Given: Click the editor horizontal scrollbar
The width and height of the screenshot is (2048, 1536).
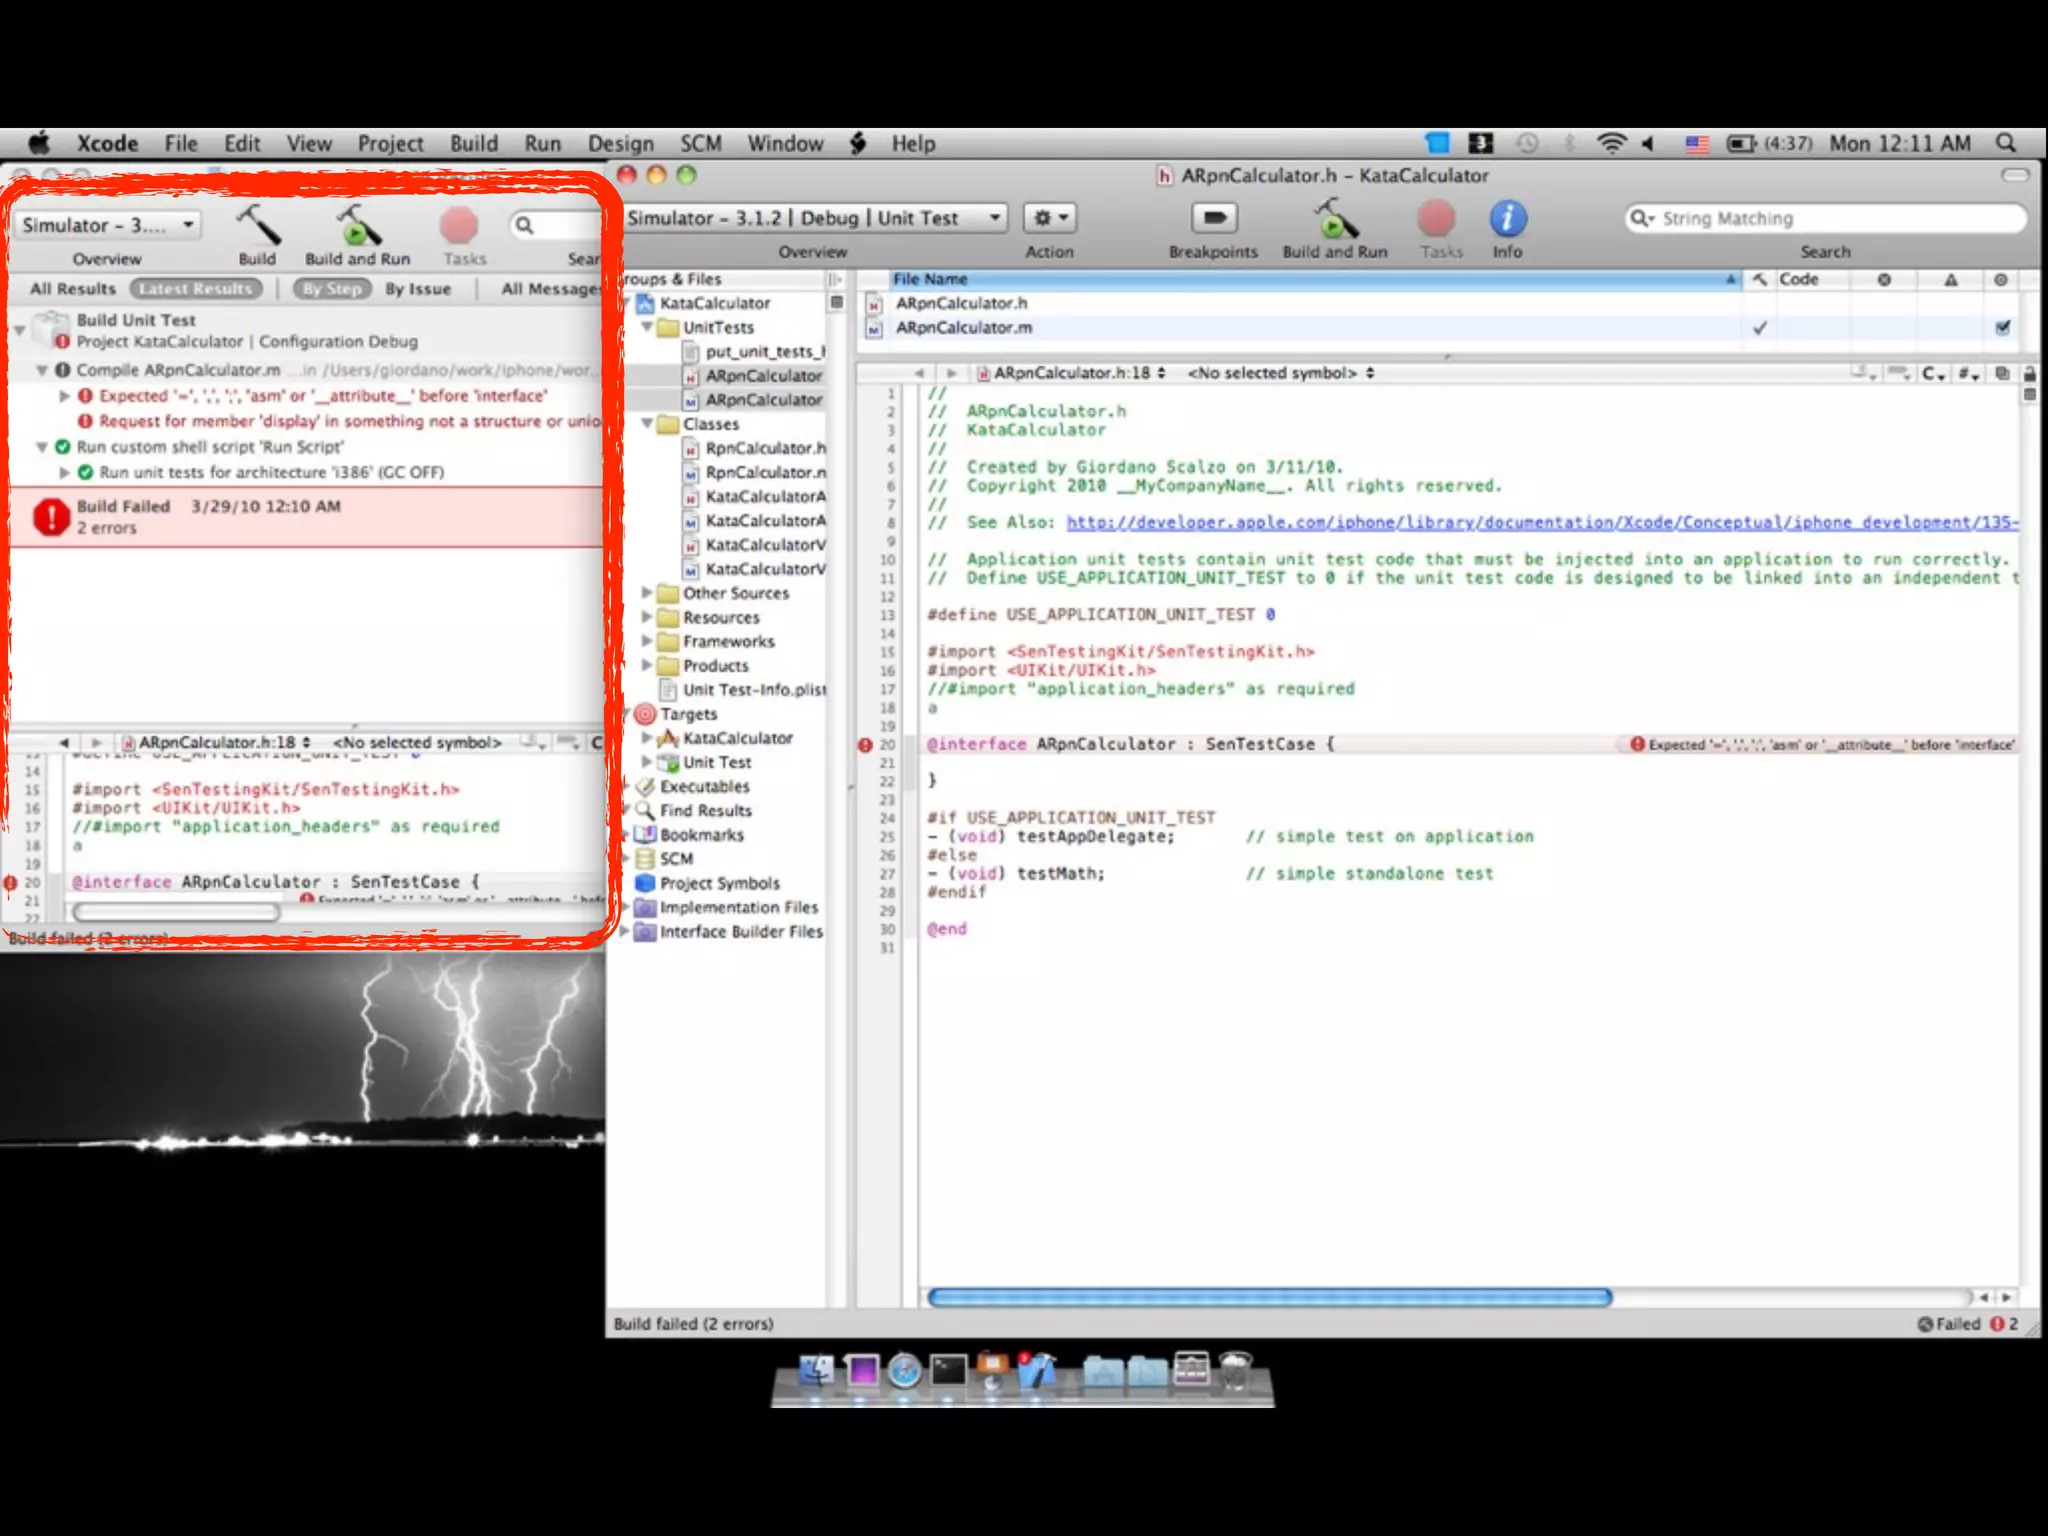Looking at the screenshot, I should pyautogui.click(x=1270, y=1297).
